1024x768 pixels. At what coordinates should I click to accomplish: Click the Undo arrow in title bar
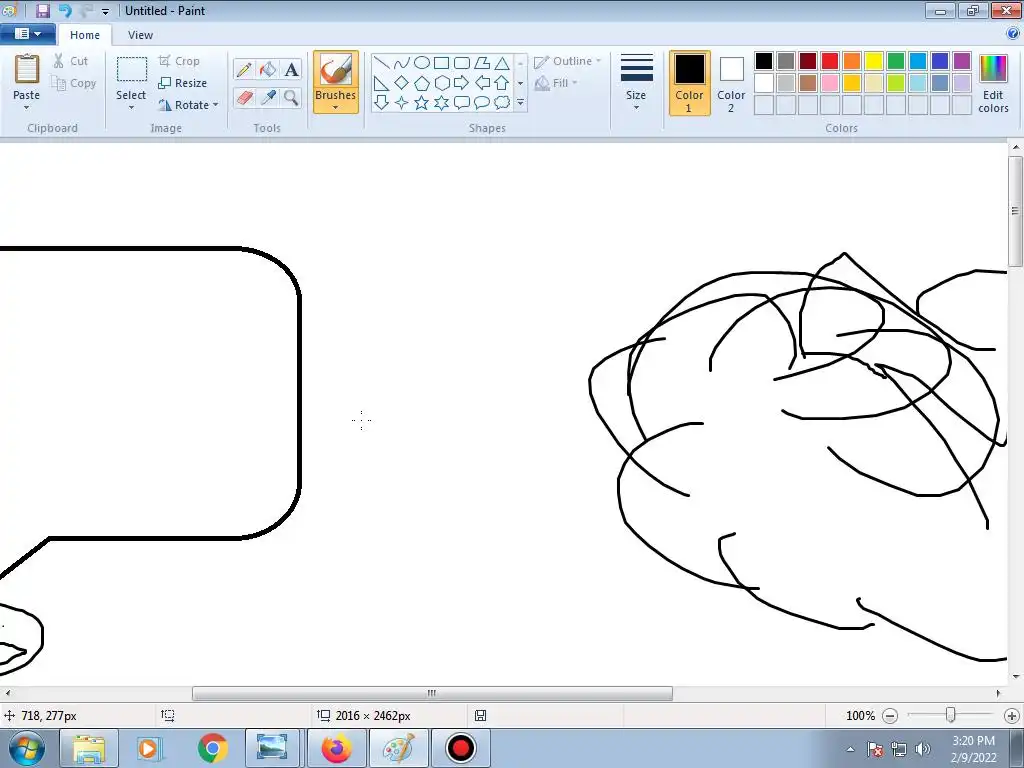point(65,10)
